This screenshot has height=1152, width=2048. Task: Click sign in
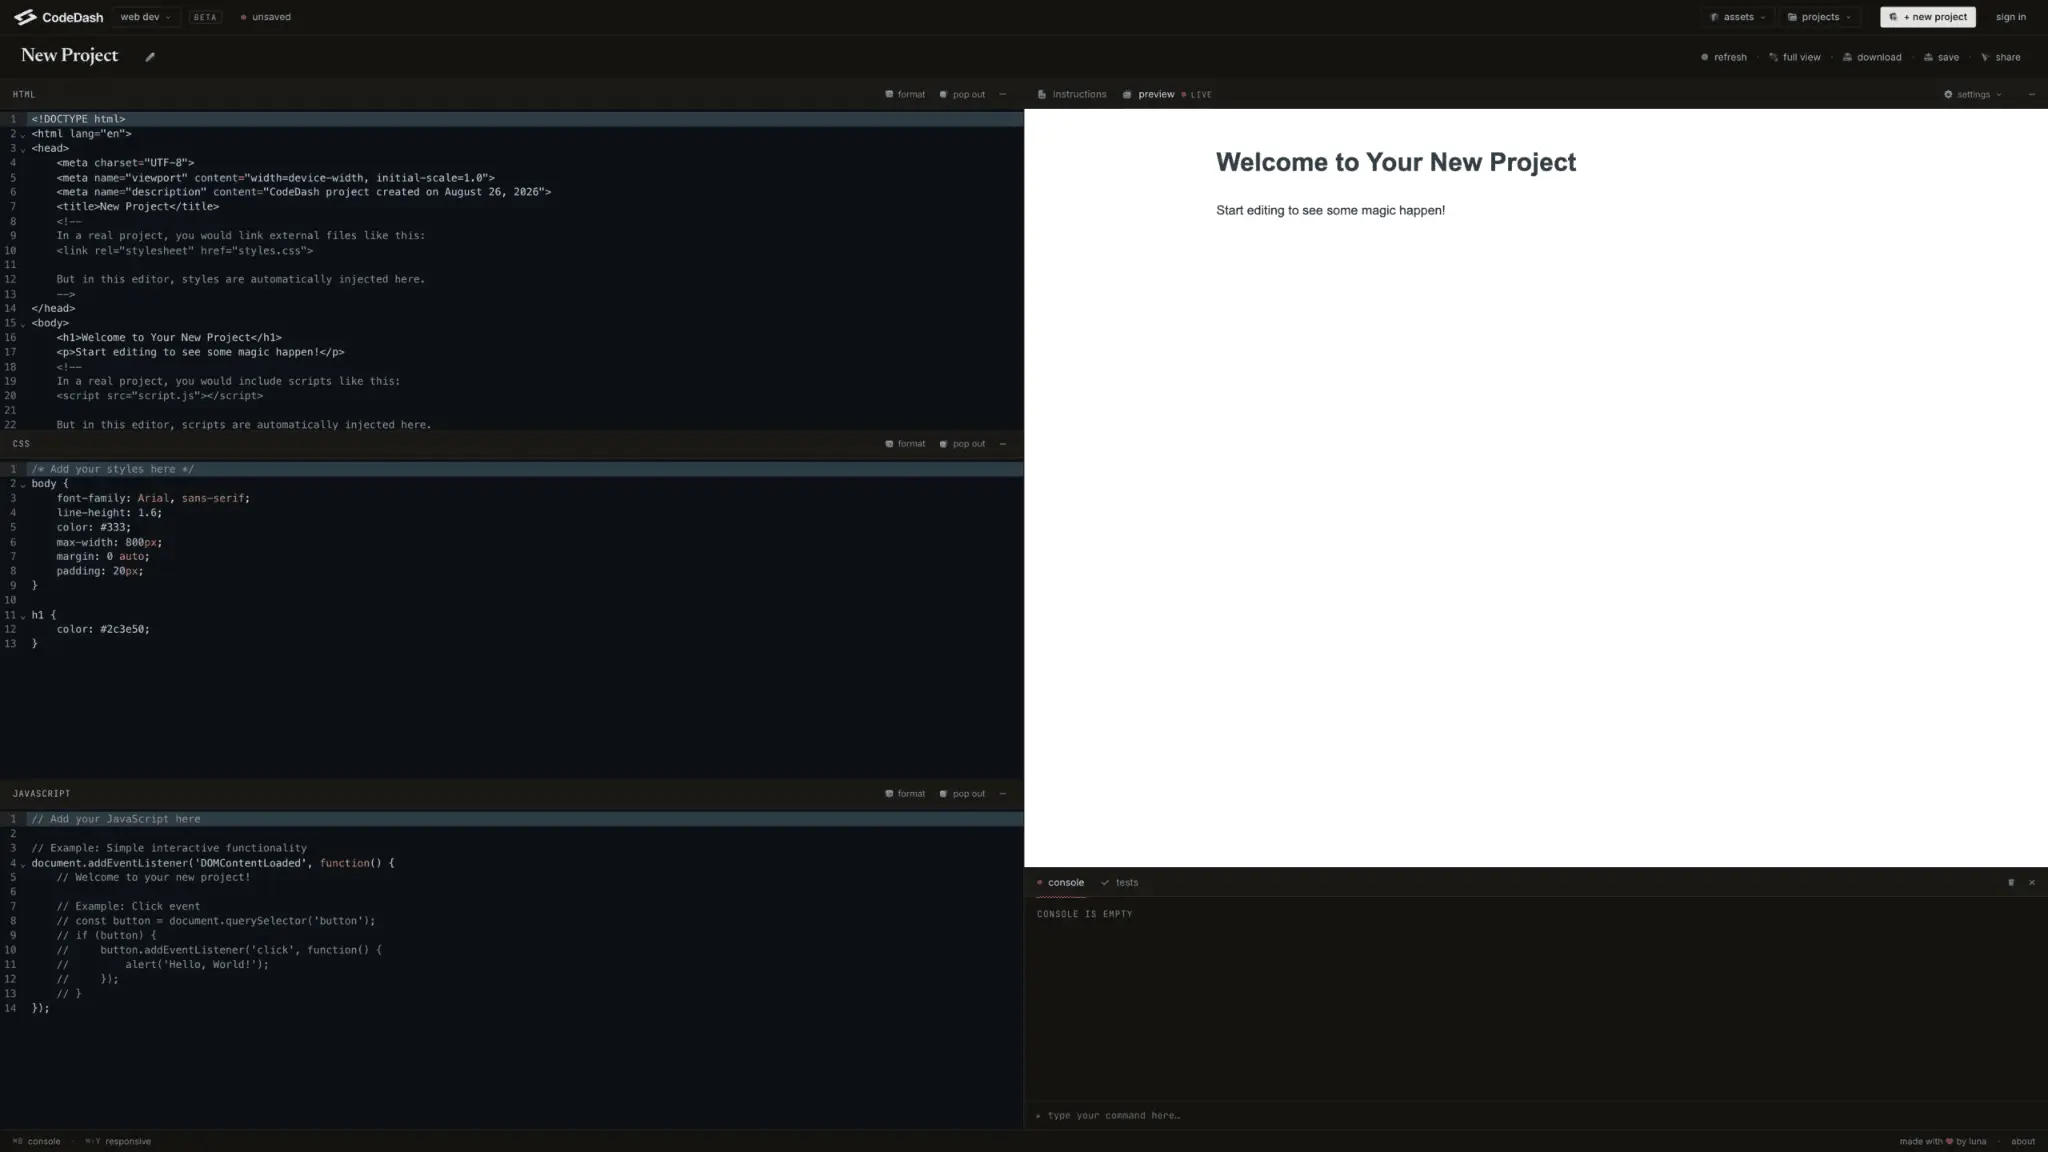(2010, 17)
